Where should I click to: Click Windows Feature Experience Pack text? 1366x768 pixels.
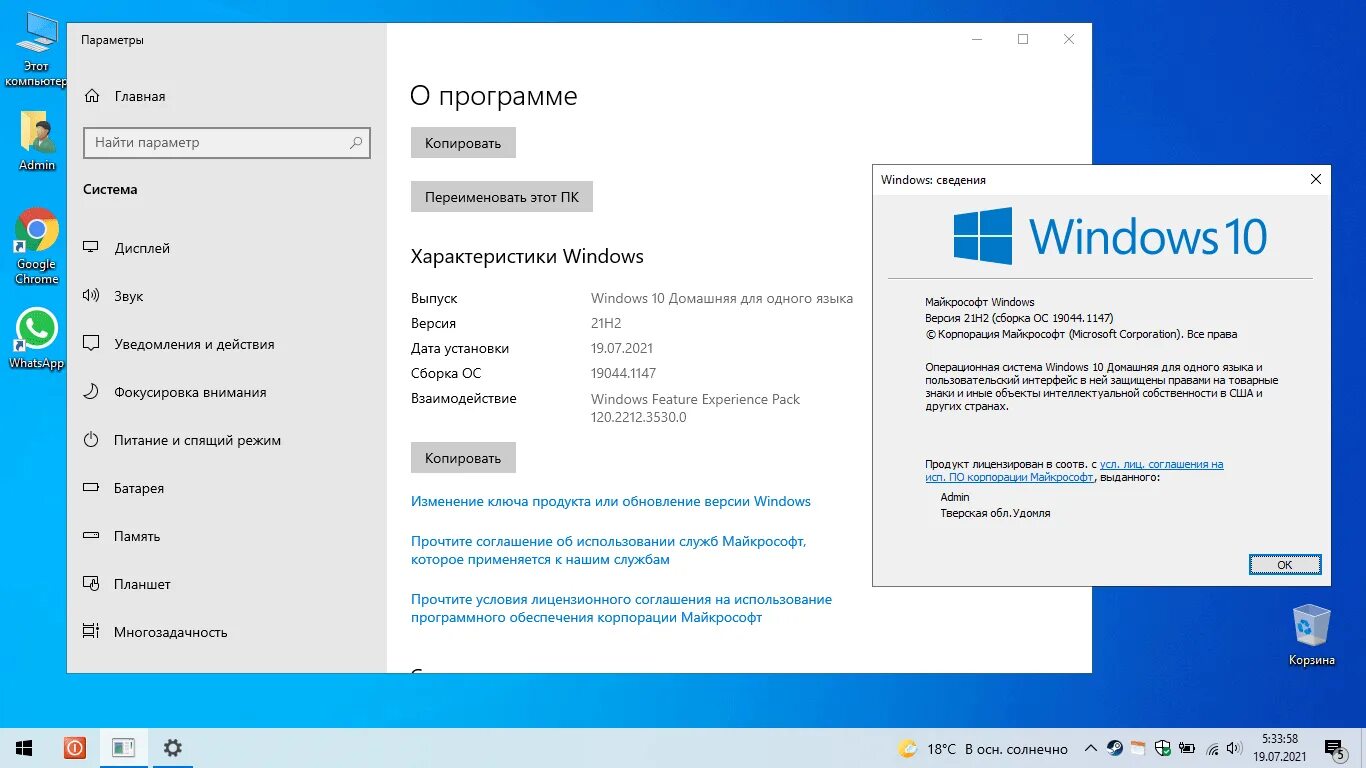tap(695, 399)
